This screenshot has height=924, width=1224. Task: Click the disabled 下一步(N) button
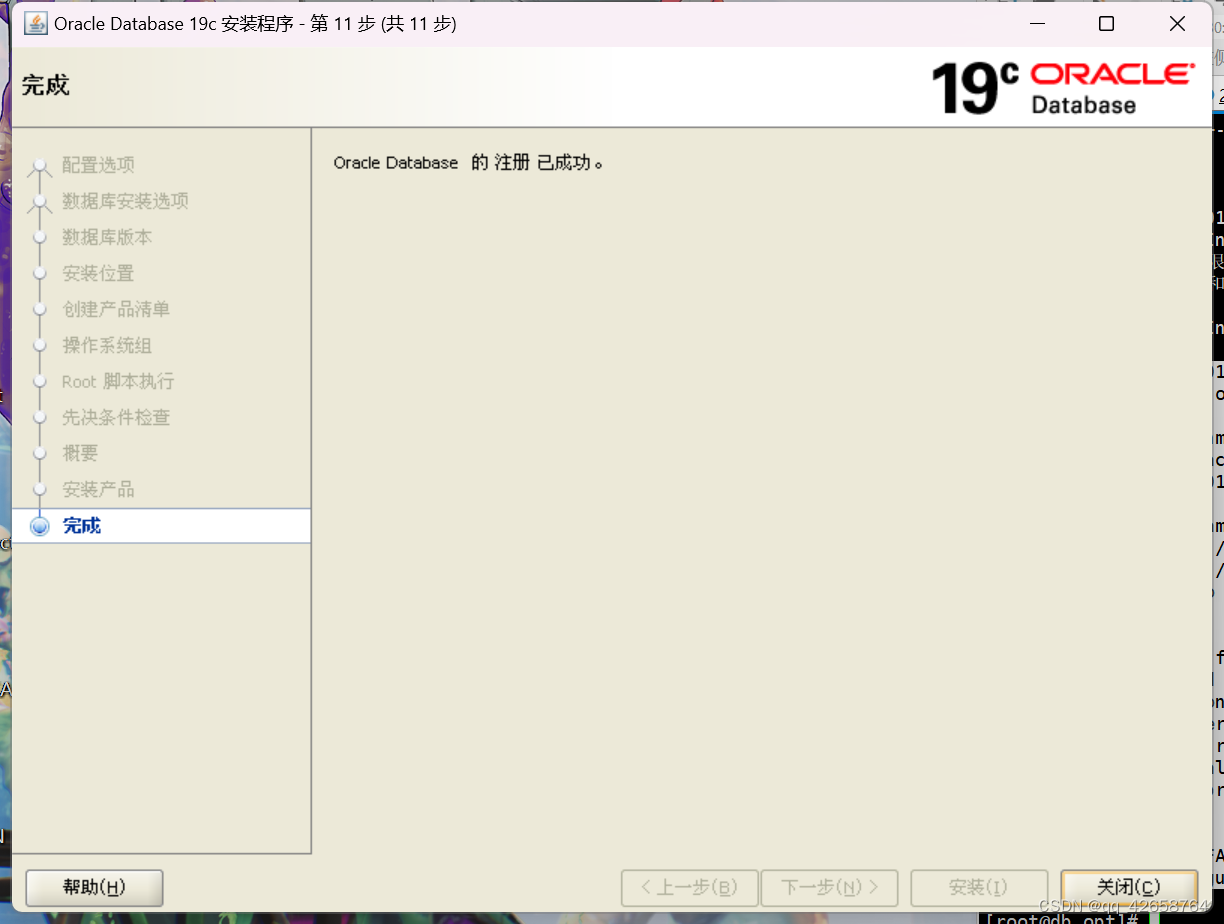829,887
